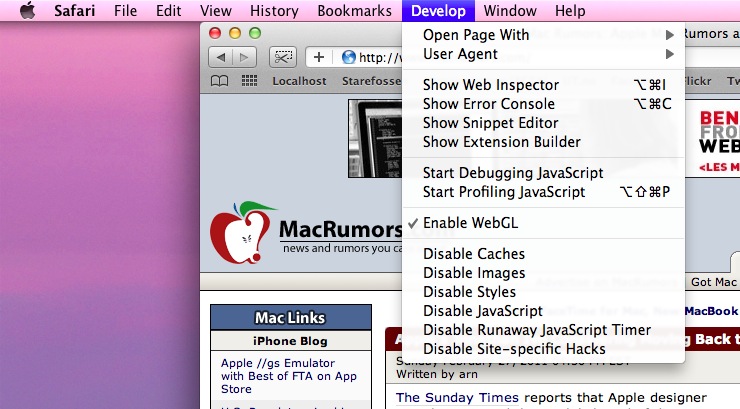Toggle the Enable WebGL checkmark item
The height and width of the screenshot is (409, 740).
tap(543, 223)
